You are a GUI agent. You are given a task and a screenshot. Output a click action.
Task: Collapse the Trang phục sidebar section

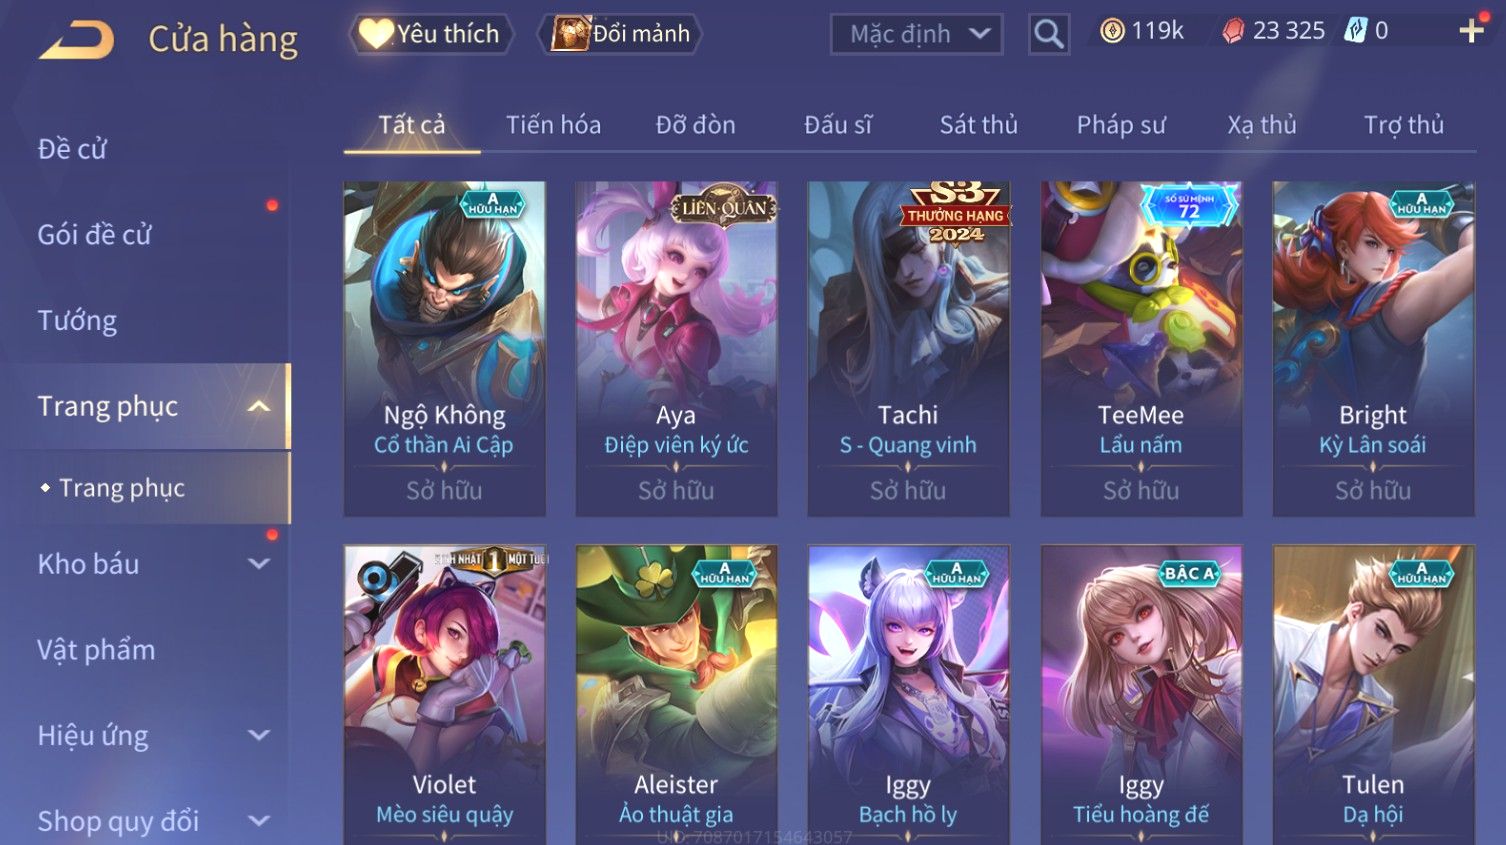[x=259, y=406]
